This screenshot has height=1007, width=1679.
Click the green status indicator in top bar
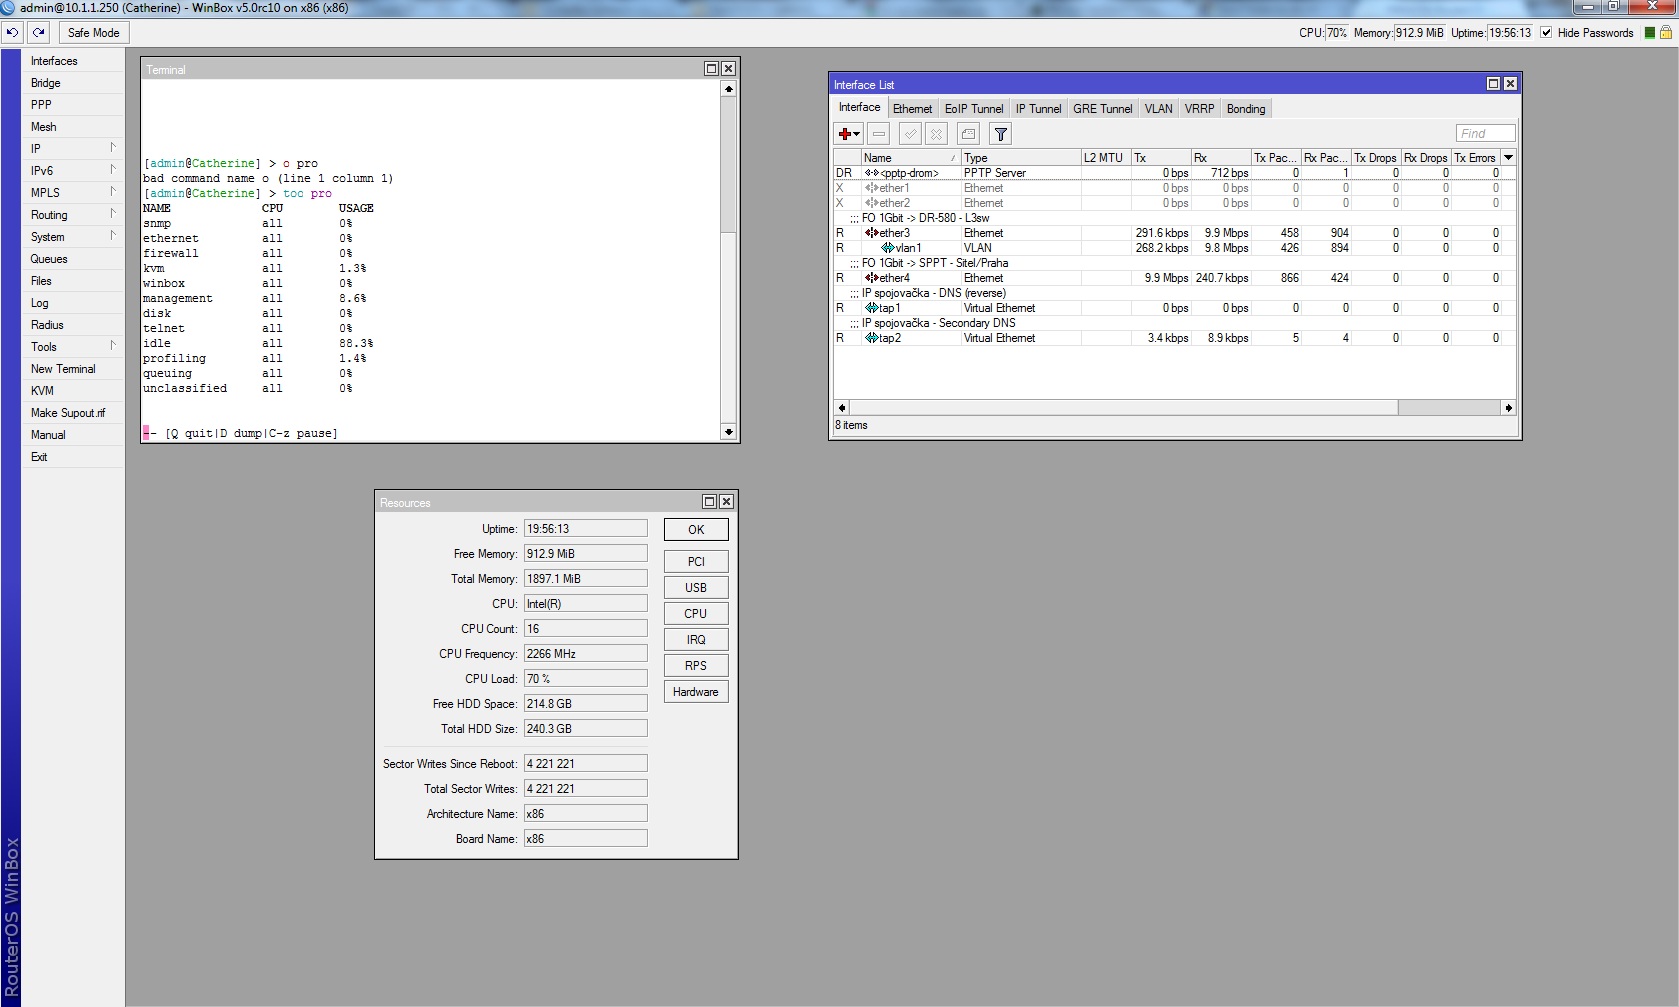1650,32
